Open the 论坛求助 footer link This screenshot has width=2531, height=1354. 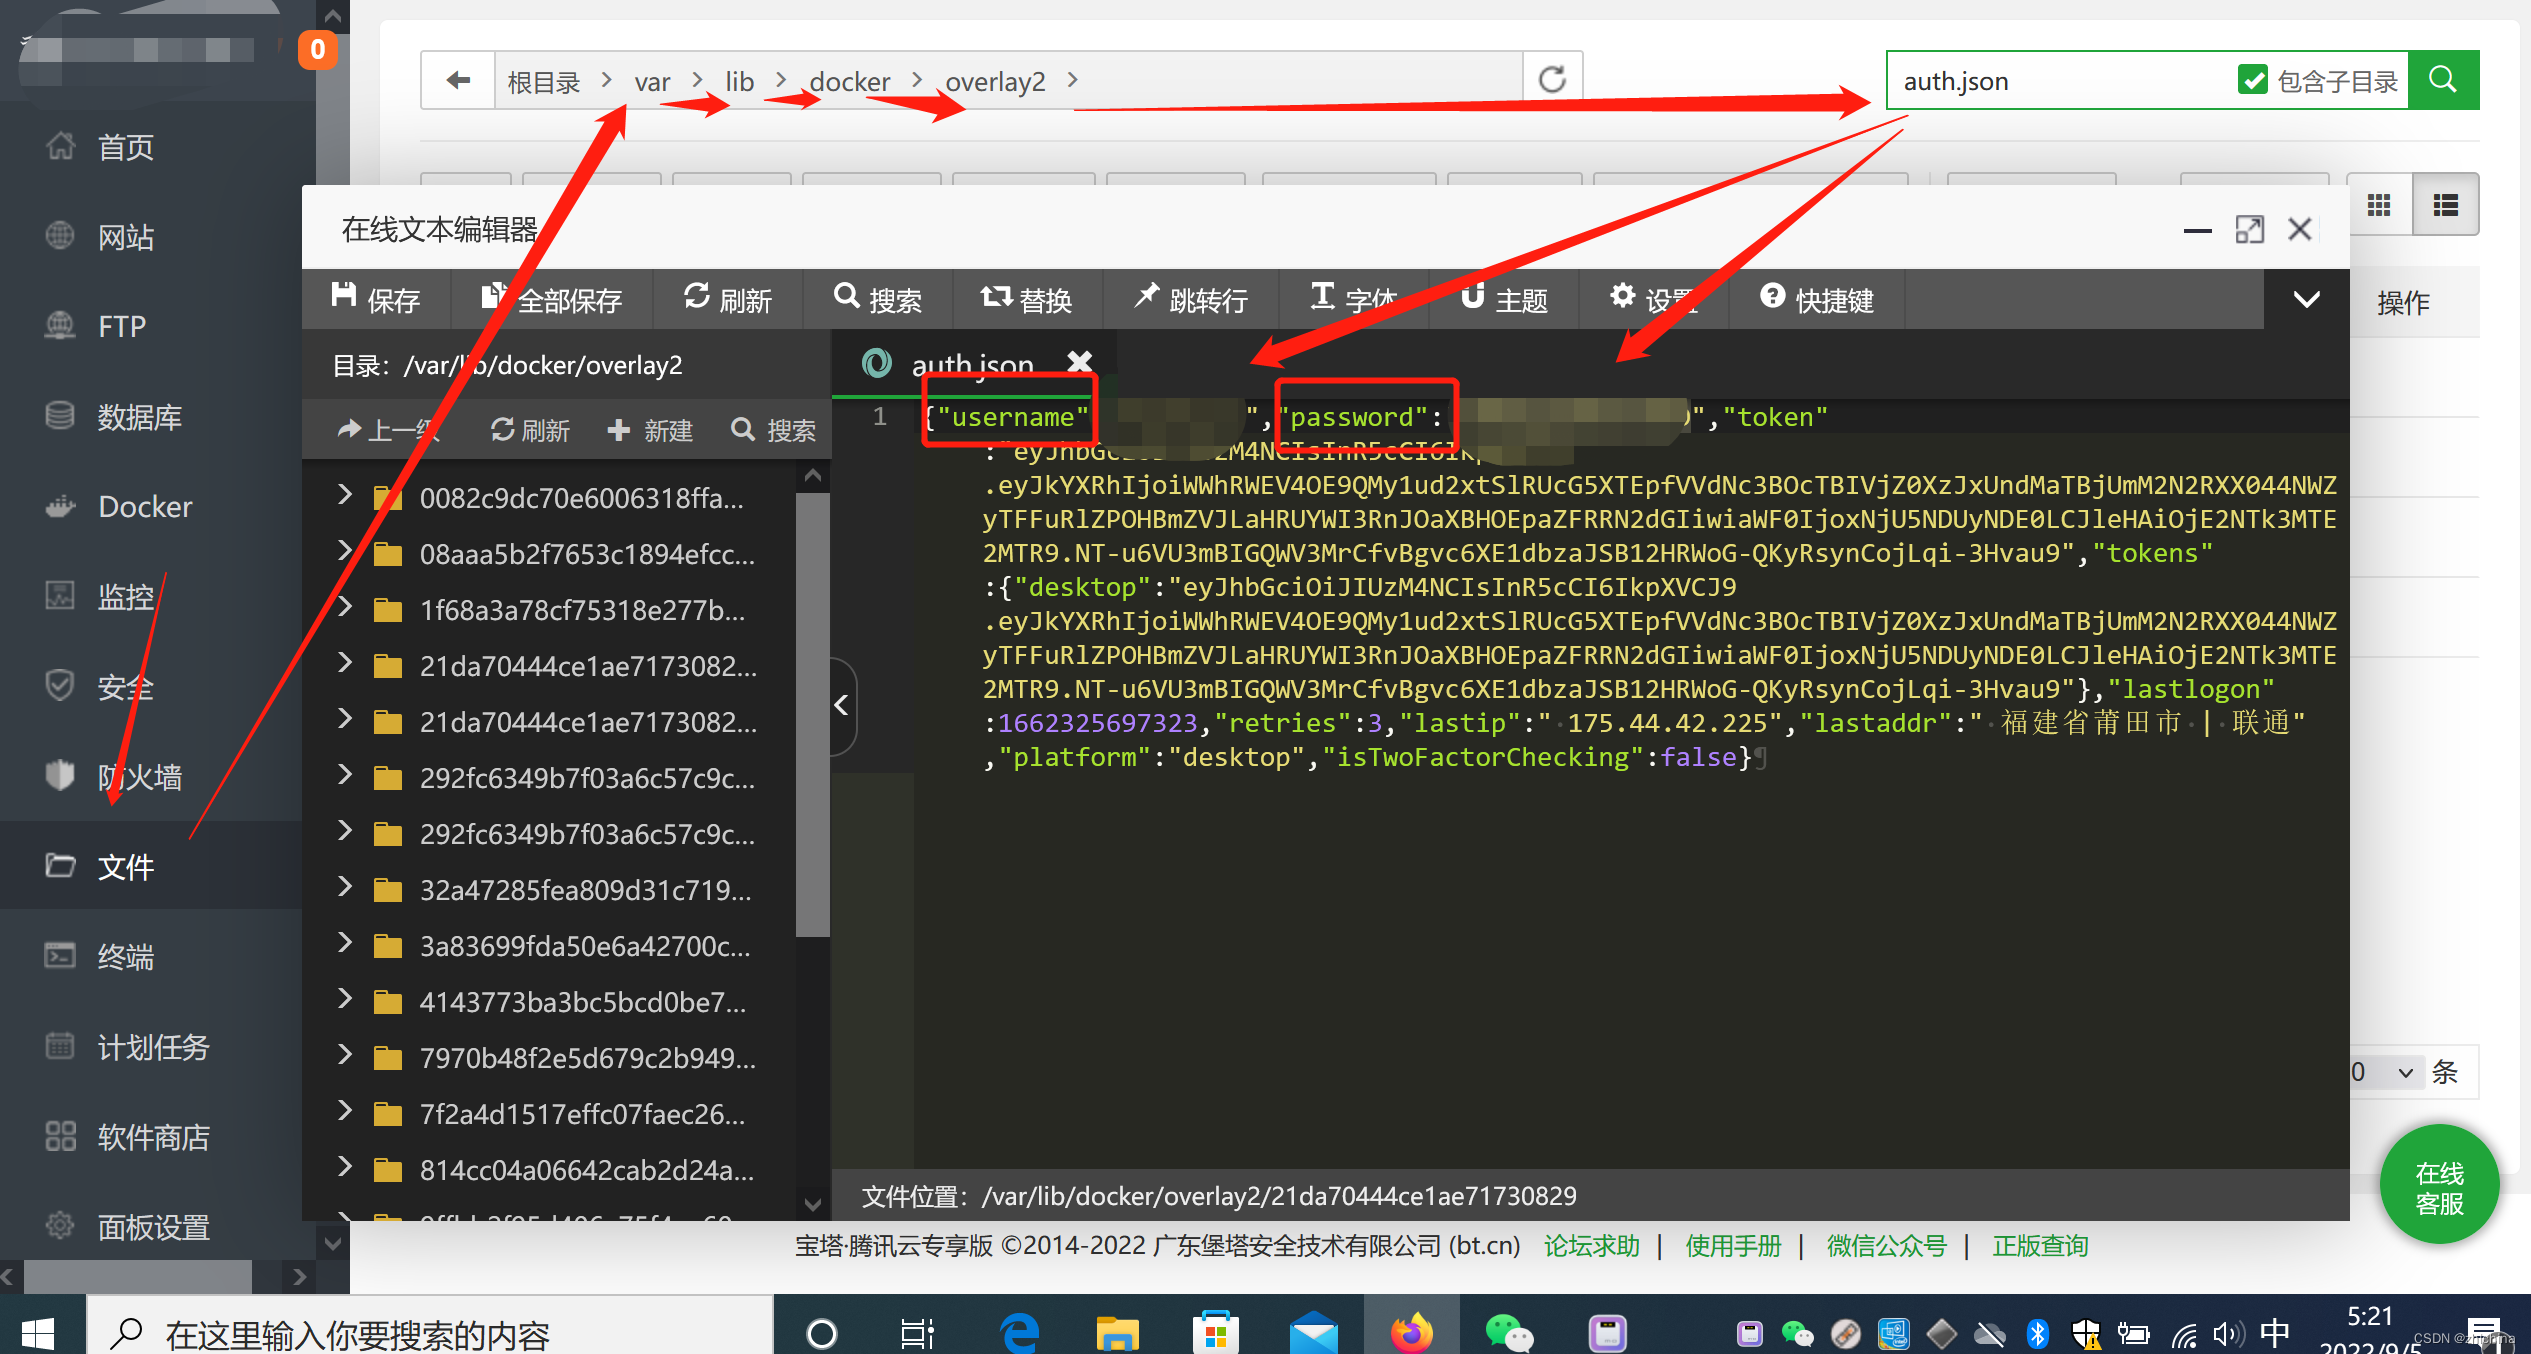click(1591, 1246)
